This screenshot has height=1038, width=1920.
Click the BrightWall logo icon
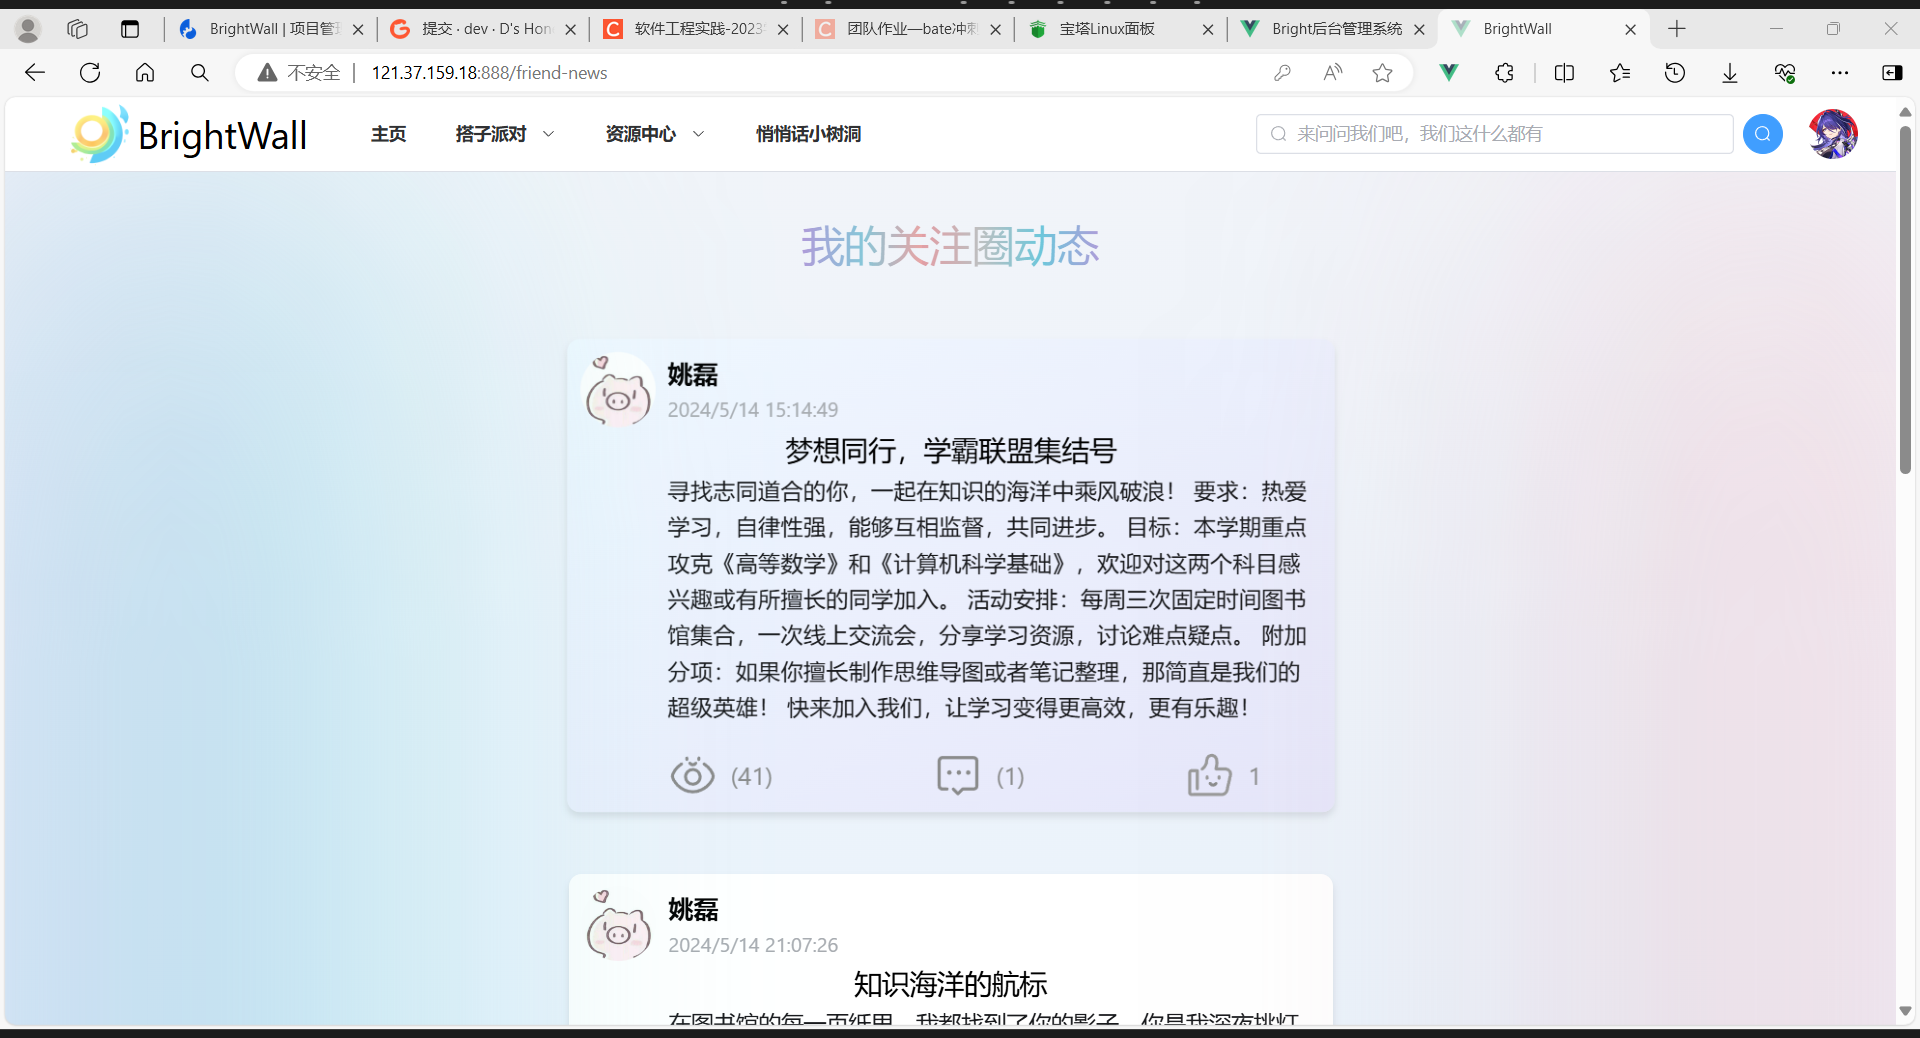99,134
